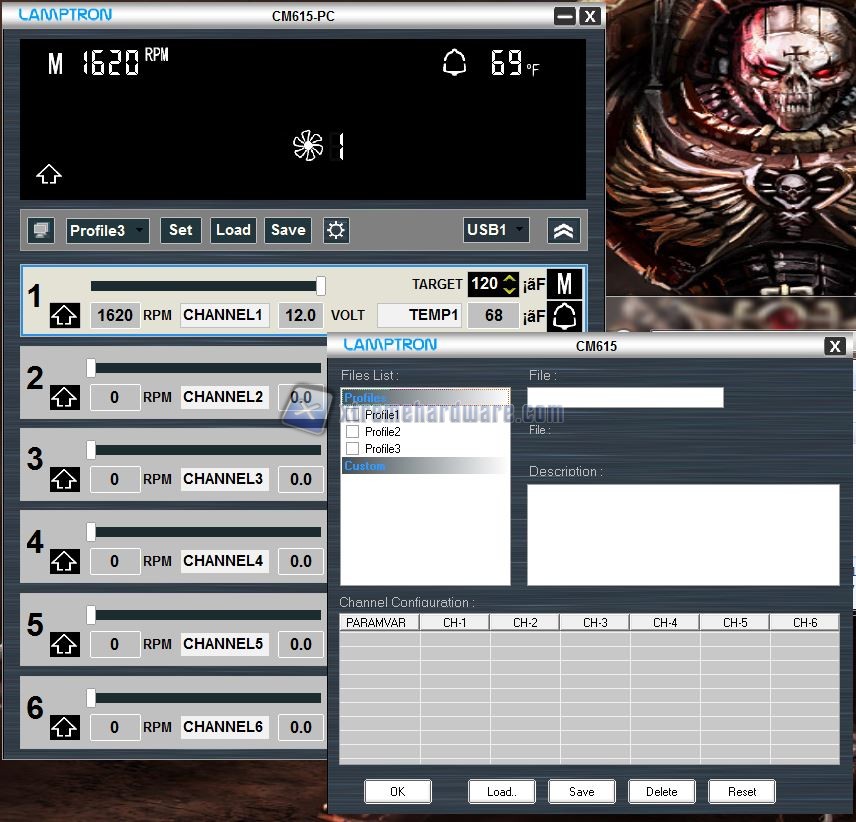Click the double-chevron collapse icon
This screenshot has width=856, height=822.
pos(564,231)
